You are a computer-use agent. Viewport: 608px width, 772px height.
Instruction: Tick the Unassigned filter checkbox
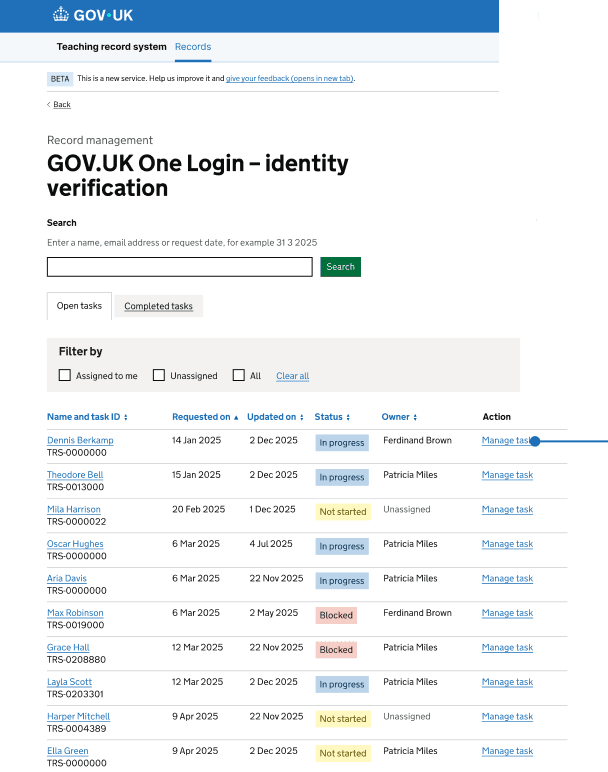click(159, 376)
